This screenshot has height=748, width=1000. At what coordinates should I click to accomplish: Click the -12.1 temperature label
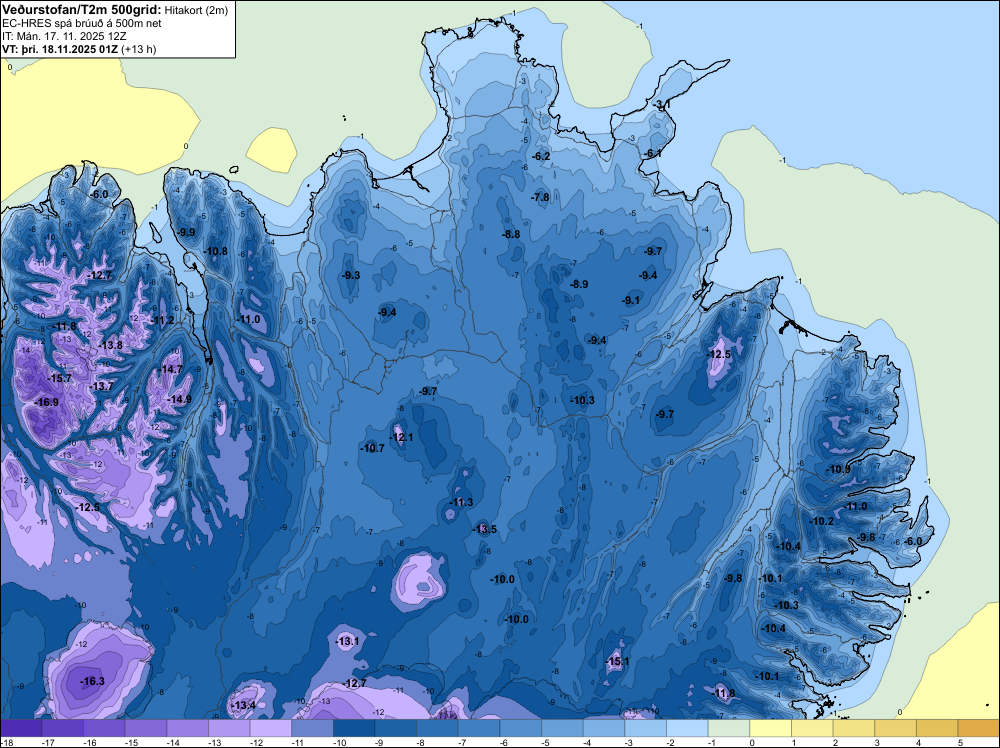point(401,437)
